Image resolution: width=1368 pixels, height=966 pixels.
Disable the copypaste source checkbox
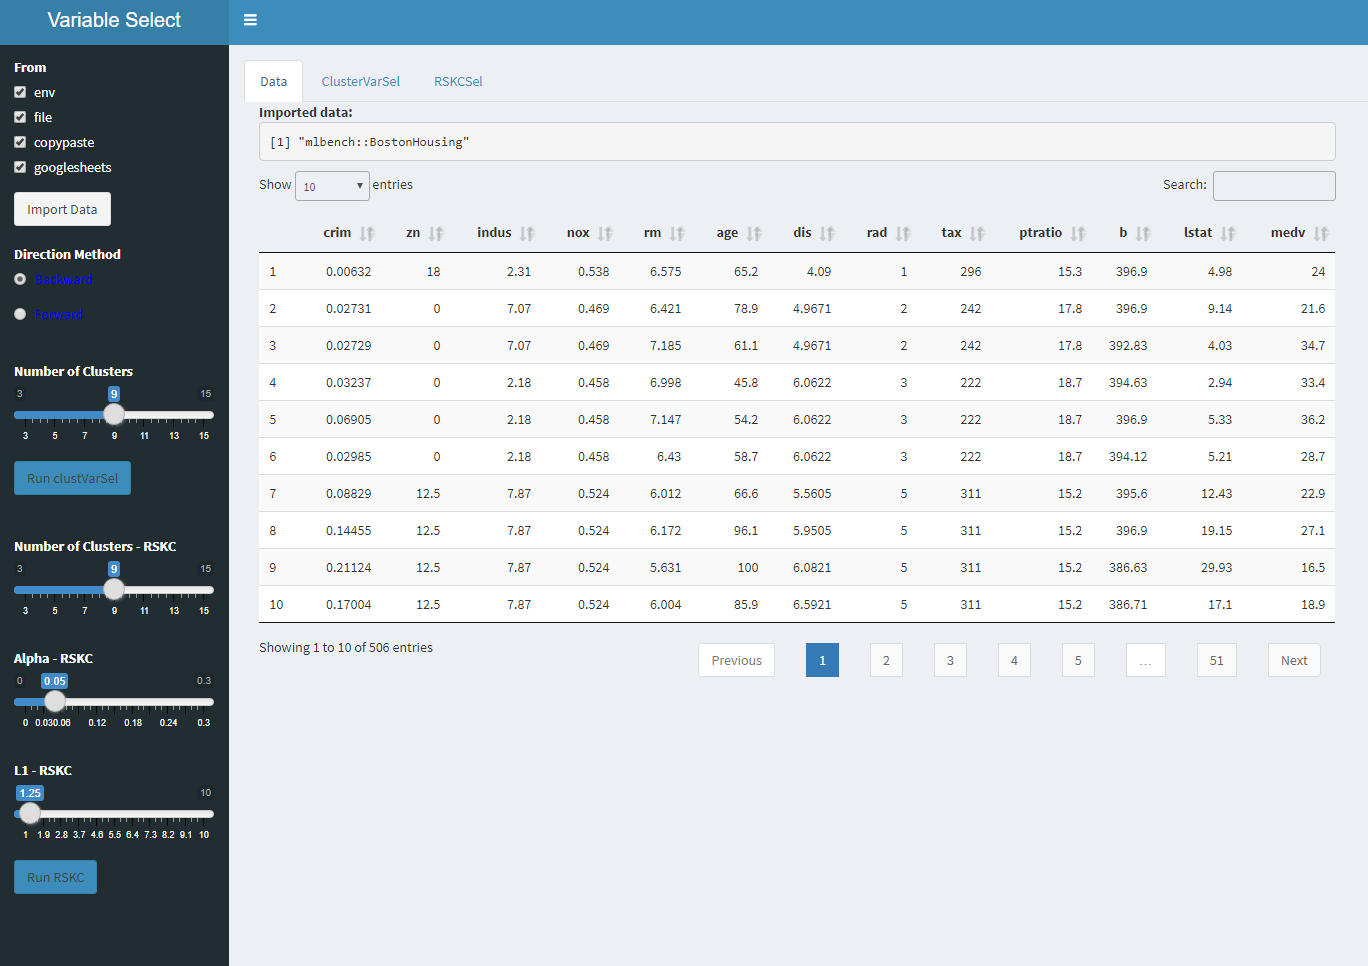(x=20, y=142)
